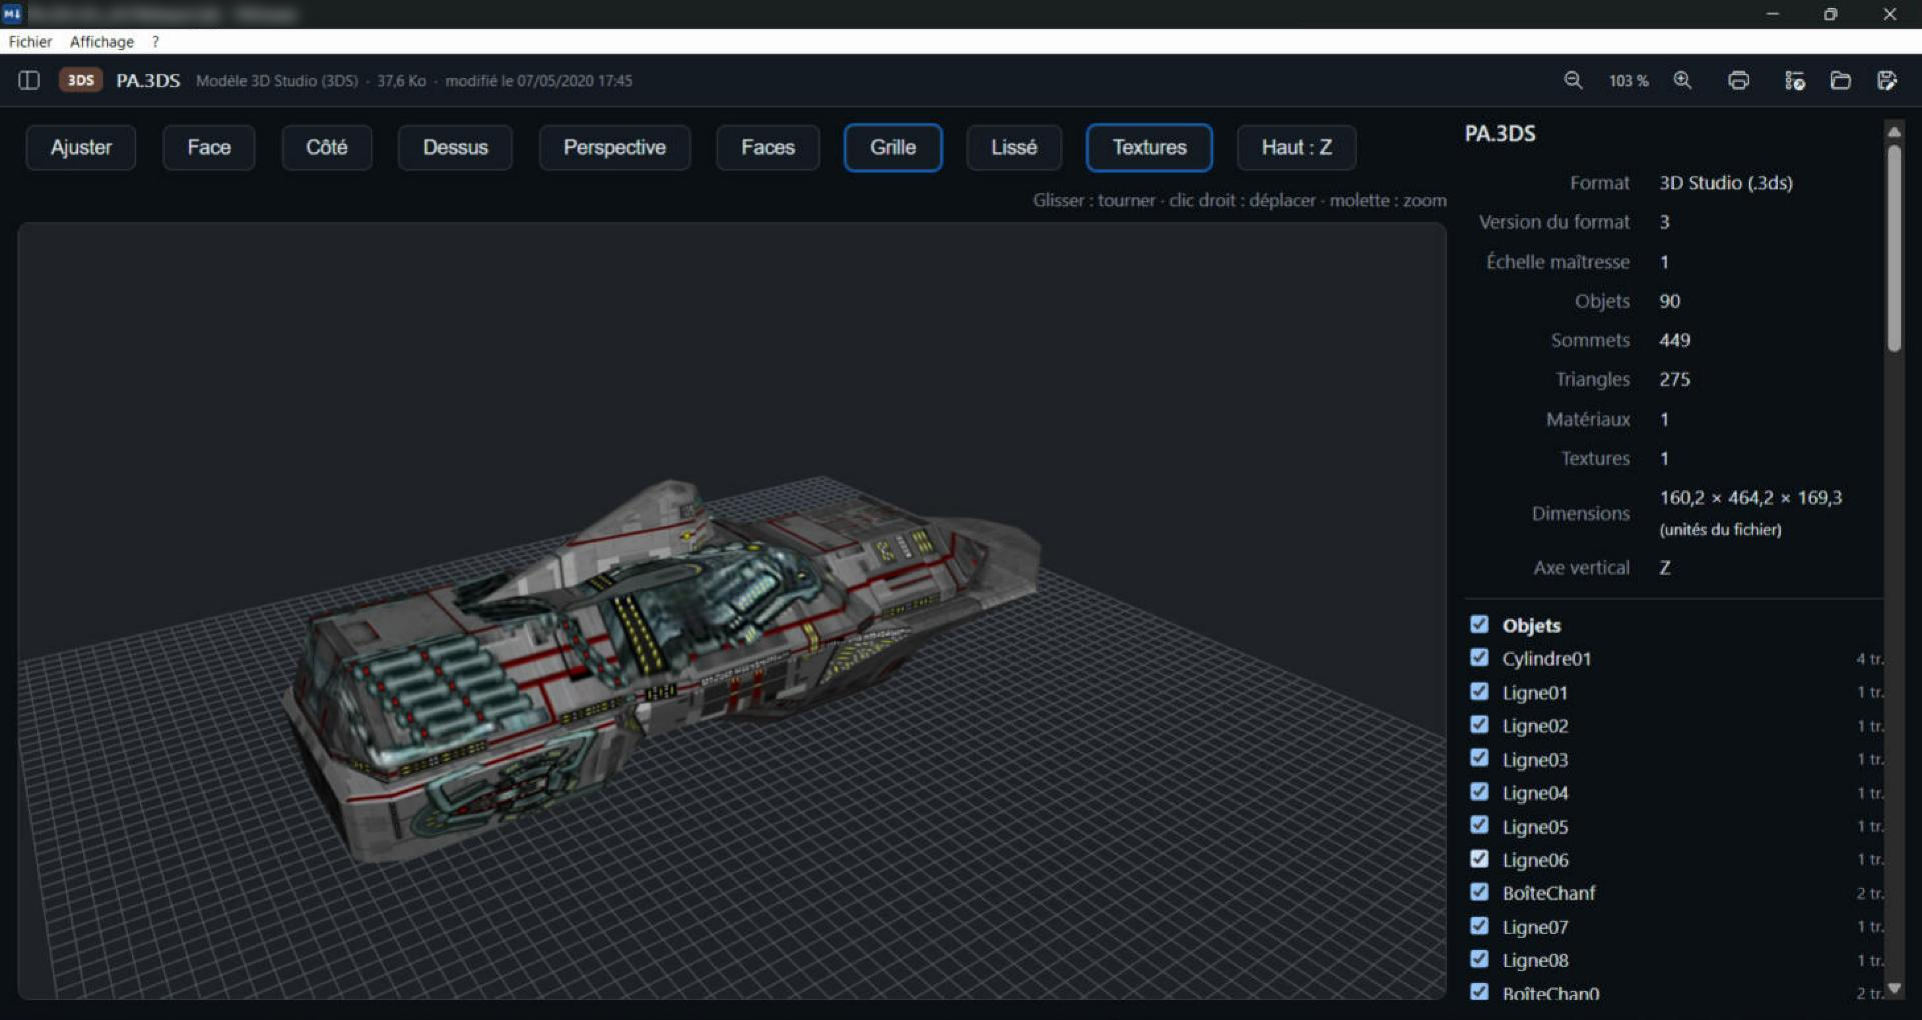Uncheck the Ligne01 checkbox
Viewport: 1922px width, 1020px height.
click(x=1479, y=691)
